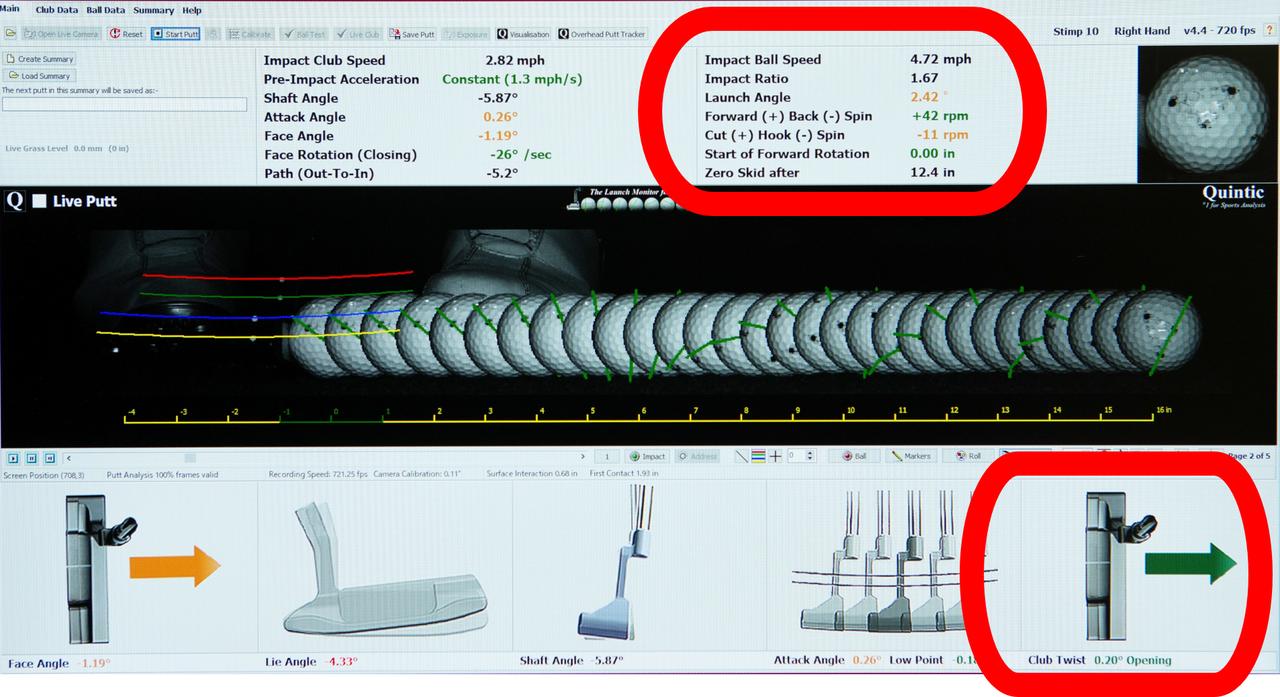The width and height of the screenshot is (1280, 697).
Task: Open the Ball Data menu
Action: coord(105,10)
